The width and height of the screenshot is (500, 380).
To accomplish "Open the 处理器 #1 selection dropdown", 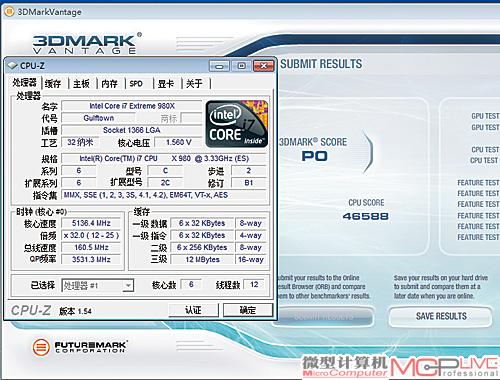I will pos(128,285).
